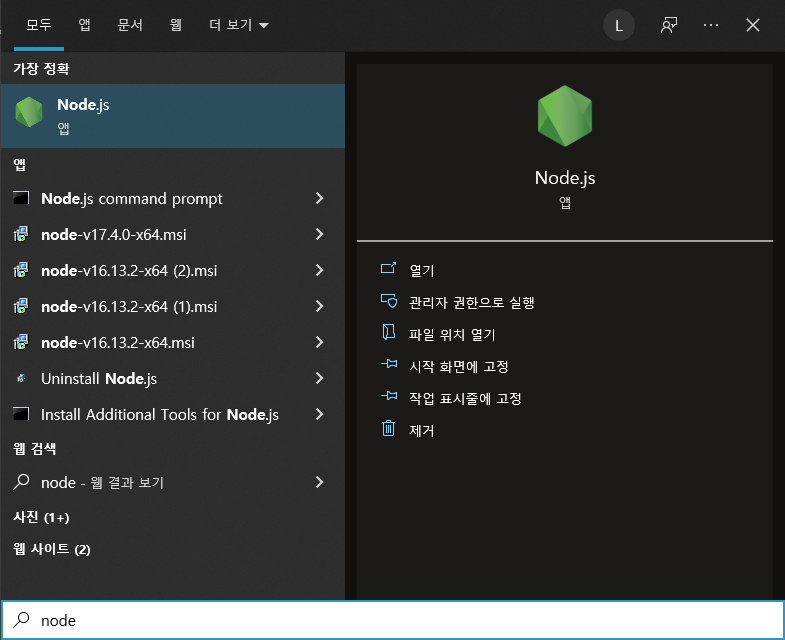Open the feedback person icon at top

point(669,25)
